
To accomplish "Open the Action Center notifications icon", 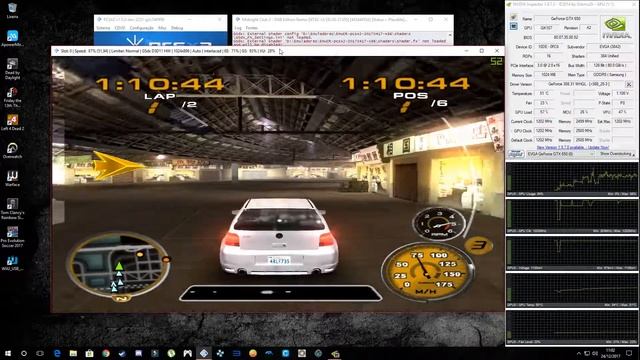I will pos(629,353).
